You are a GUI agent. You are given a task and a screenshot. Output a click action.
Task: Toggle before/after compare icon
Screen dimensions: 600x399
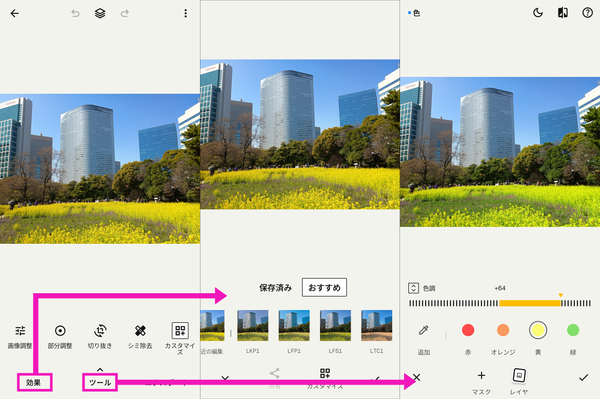coord(562,13)
